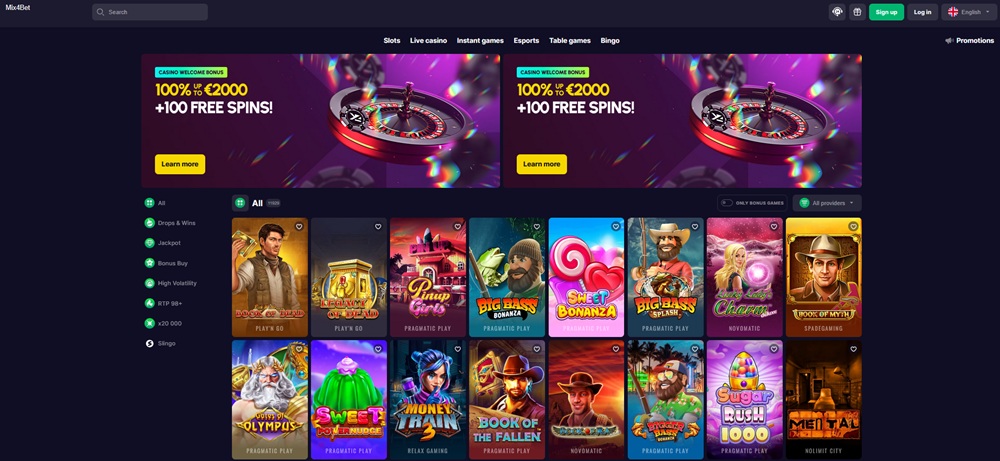Favorite Book of Dead with heart icon

298,226
